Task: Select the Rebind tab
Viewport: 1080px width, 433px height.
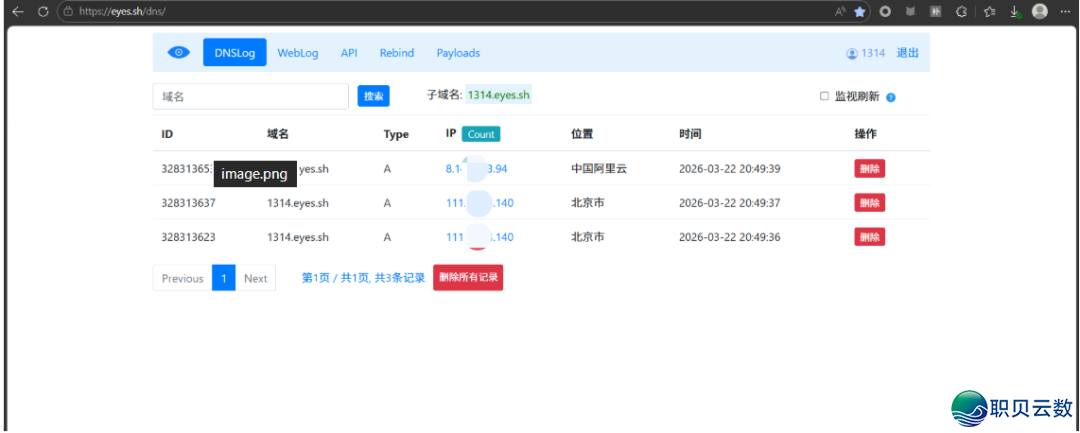Action: 396,53
